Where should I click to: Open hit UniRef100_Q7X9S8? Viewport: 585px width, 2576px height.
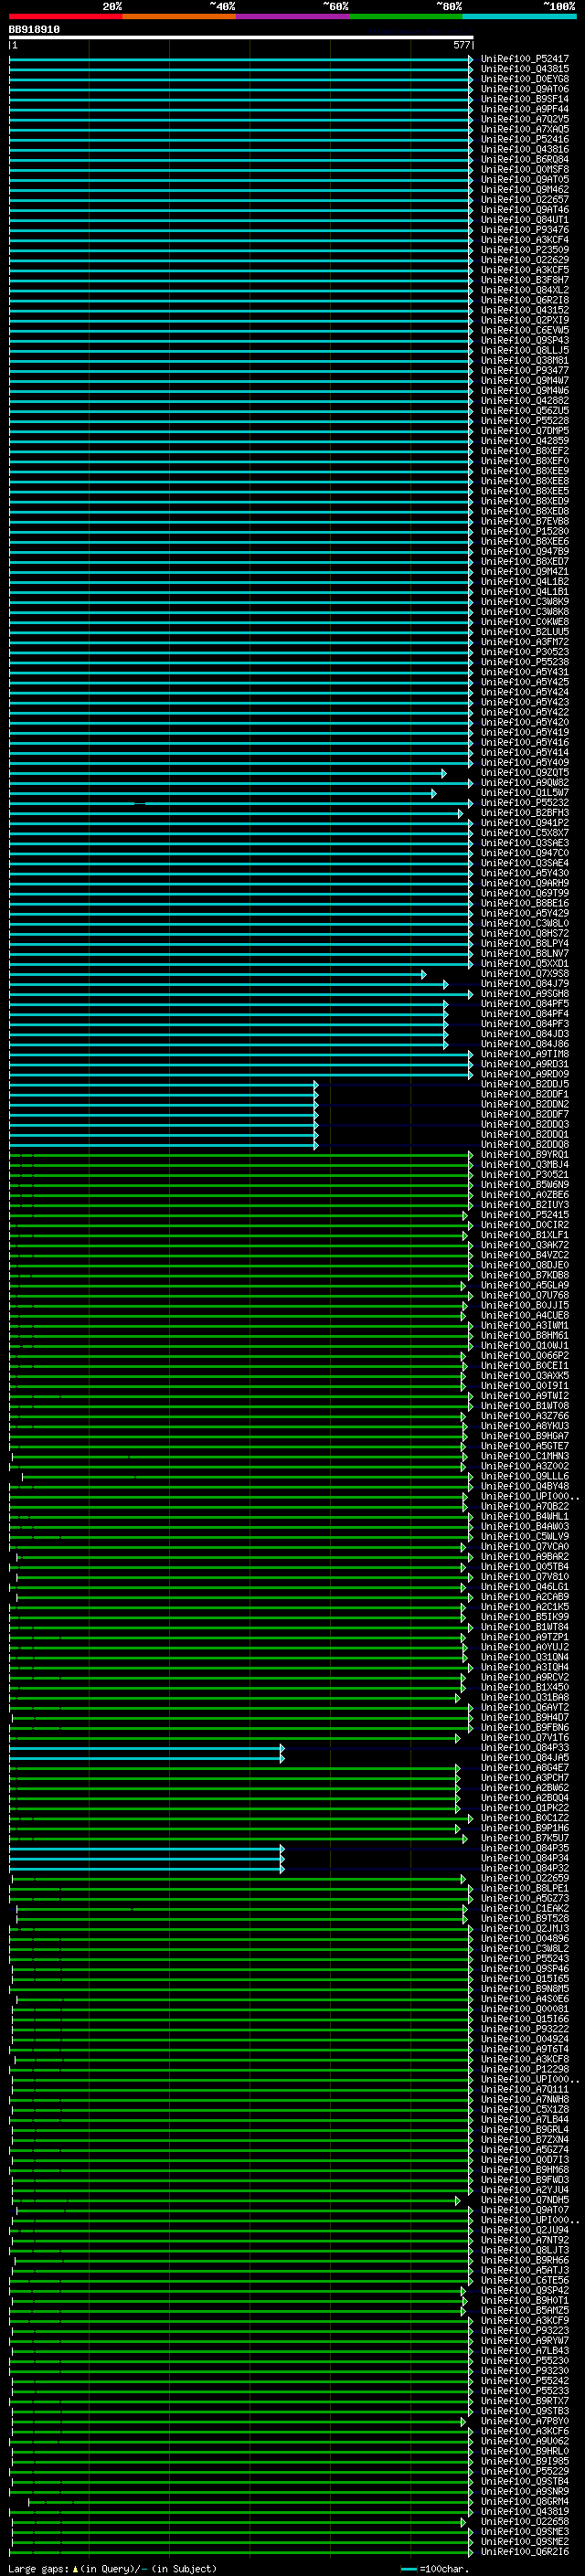click(524, 974)
